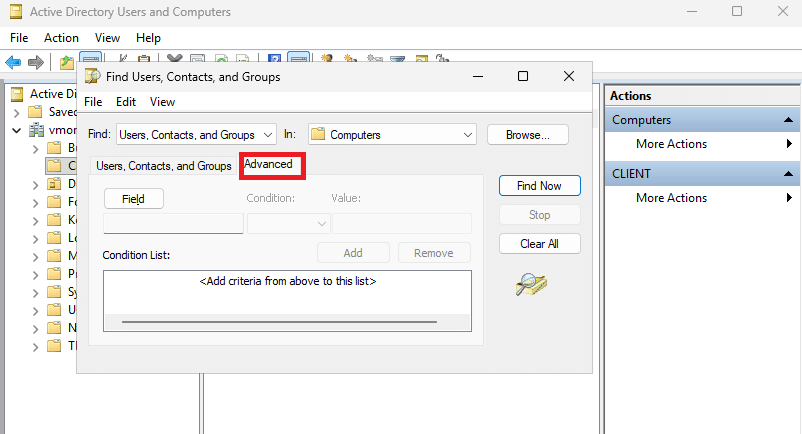The image size is (802, 434).
Task: Go forward using the gray right arrow
Action: pyautogui.click(x=35, y=62)
